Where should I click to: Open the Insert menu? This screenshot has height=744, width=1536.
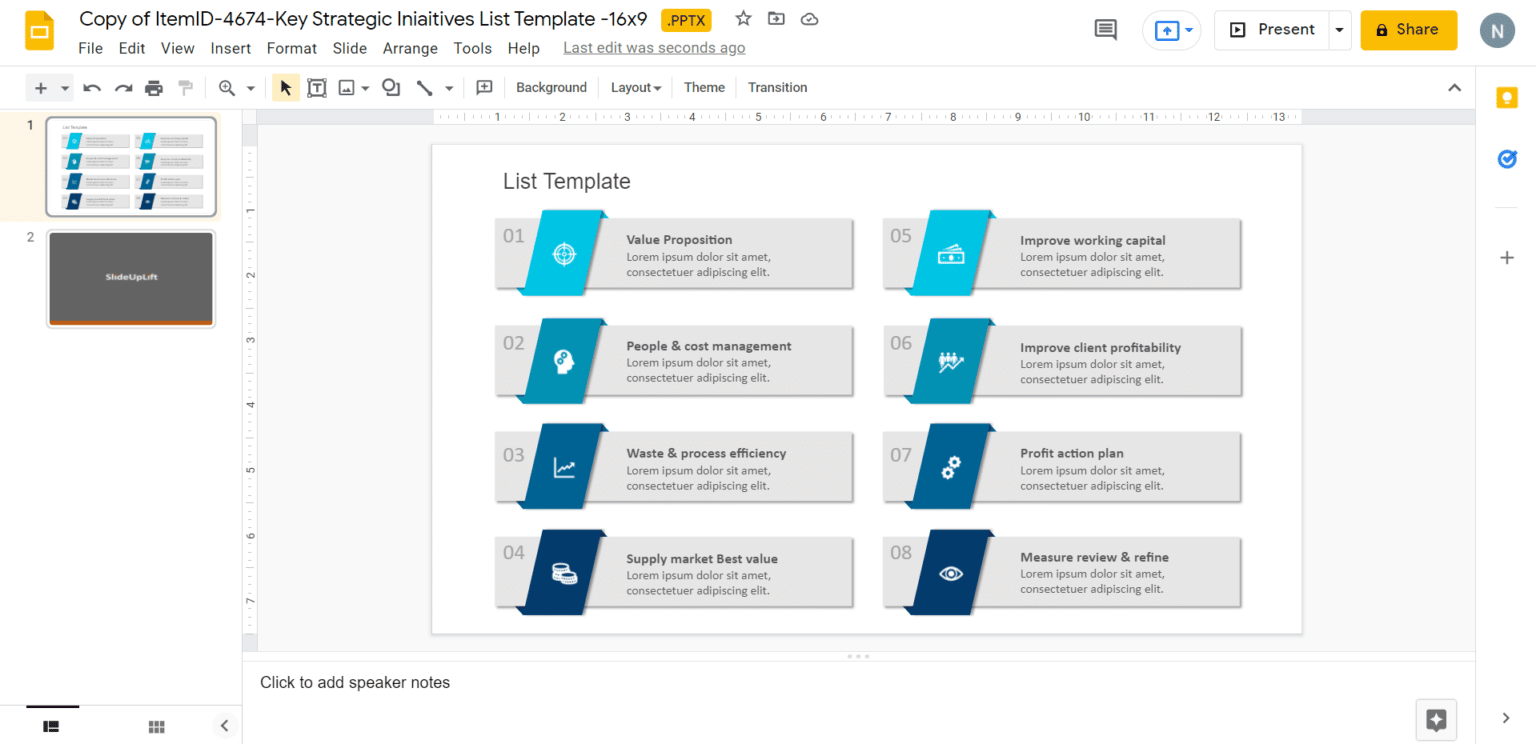[x=230, y=48]
